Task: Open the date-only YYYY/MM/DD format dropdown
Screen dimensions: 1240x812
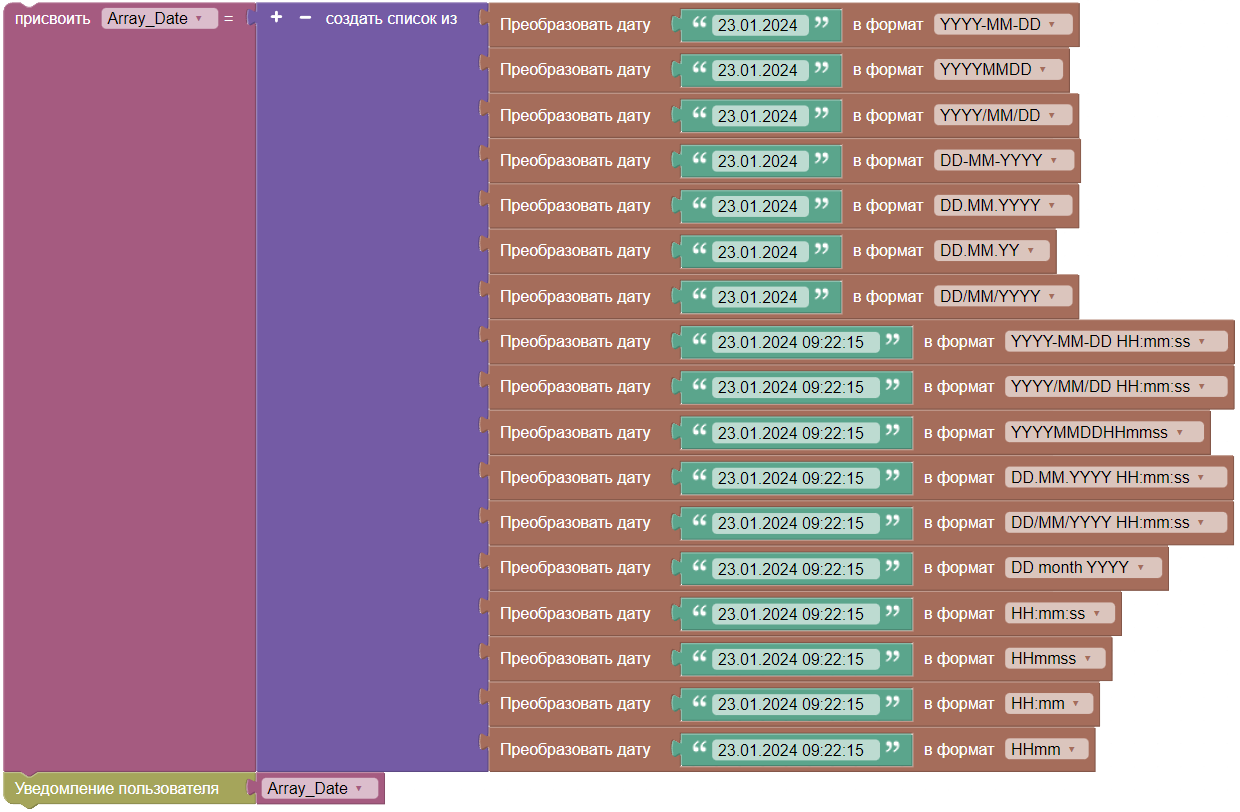Action: coord(1003,116)
